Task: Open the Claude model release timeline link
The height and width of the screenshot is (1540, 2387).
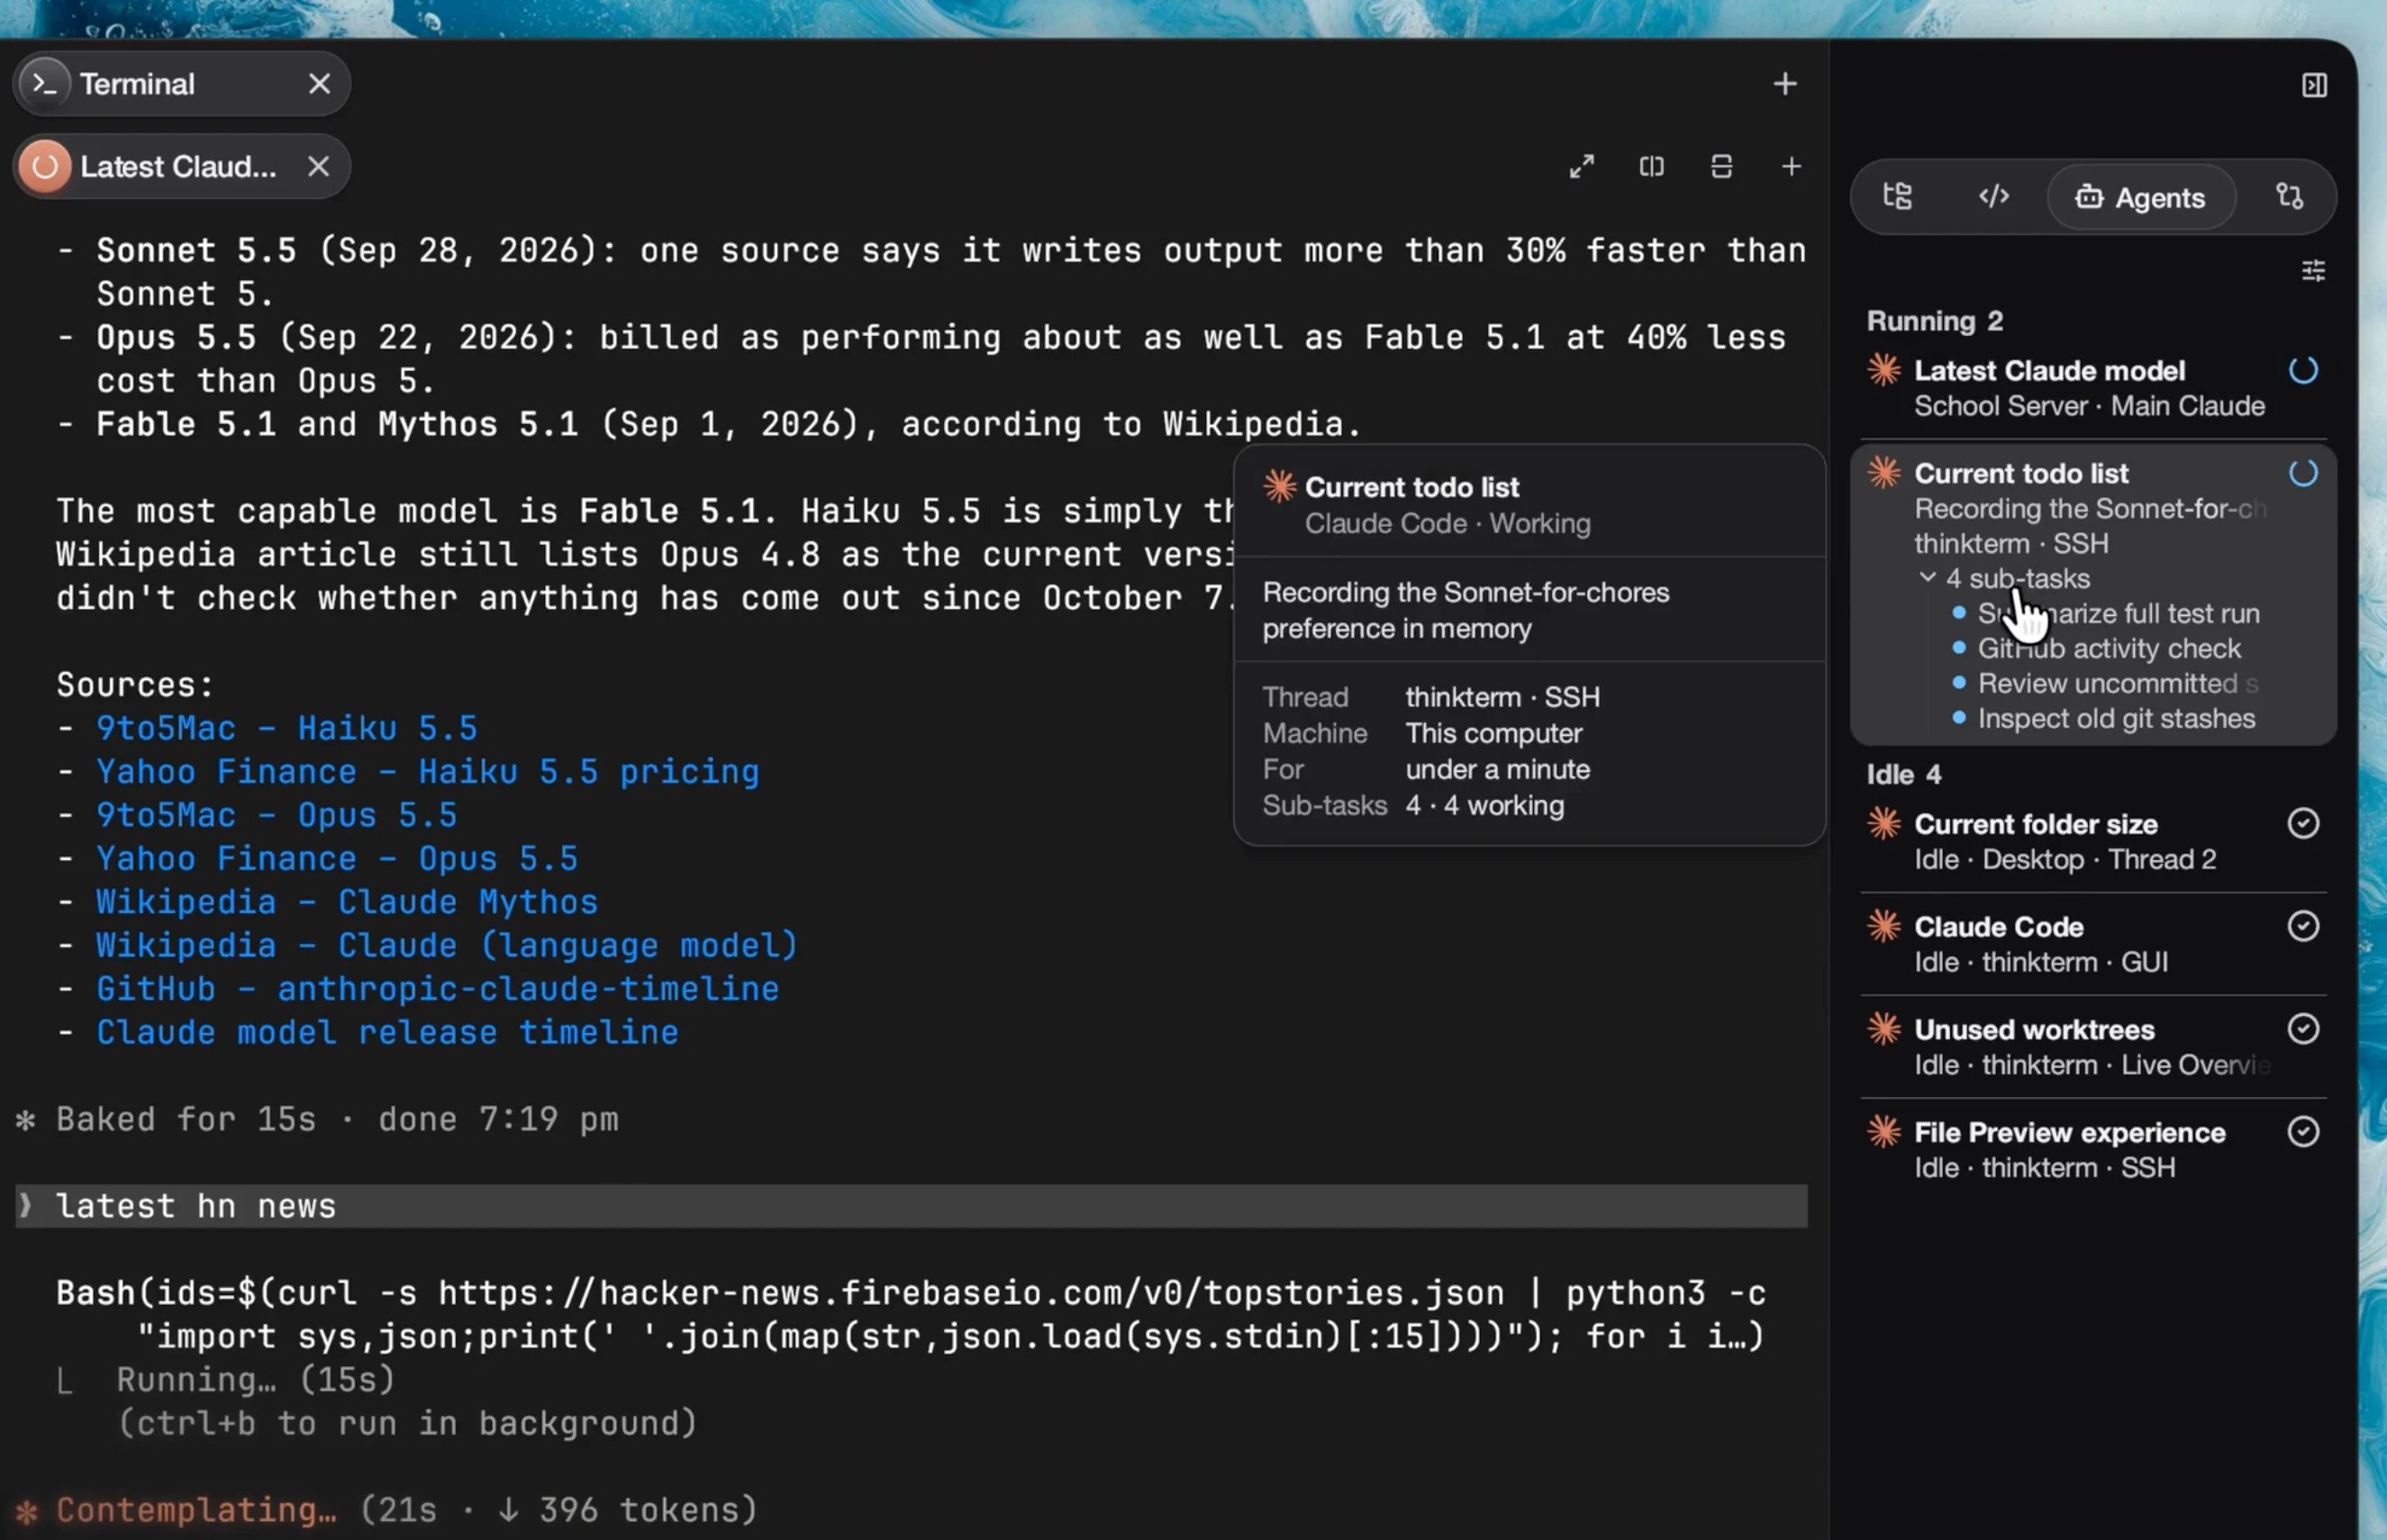Action: point(388,1032)
